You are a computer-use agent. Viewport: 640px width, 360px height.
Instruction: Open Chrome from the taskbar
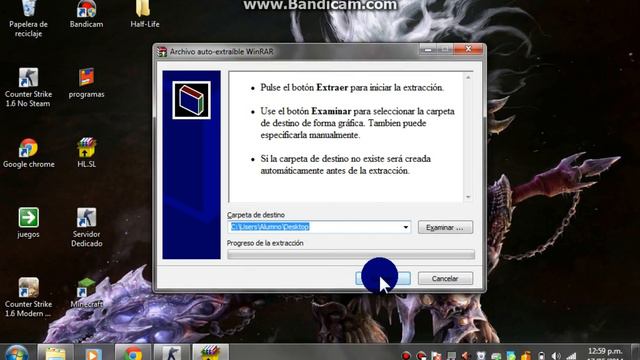click(x=132, y=353)
